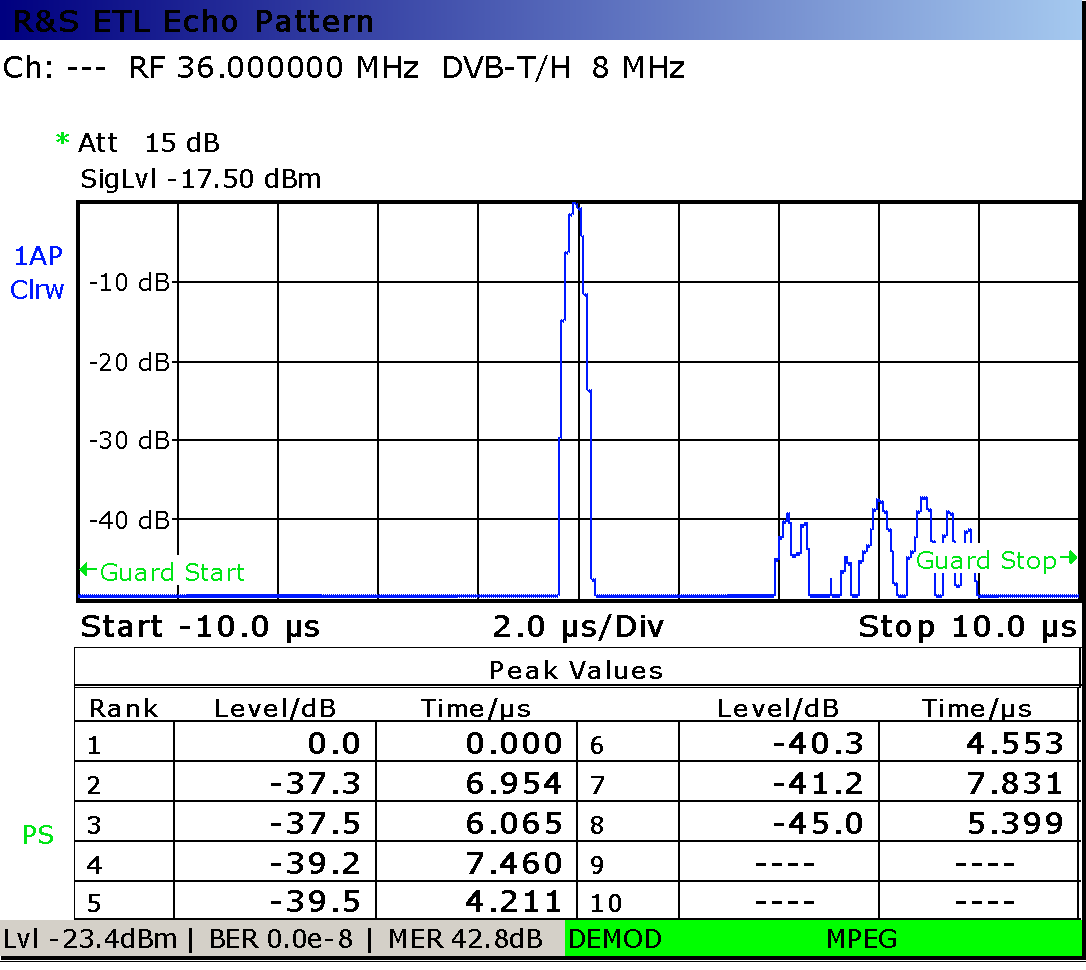1086x970 pixels.
Task: Click the Peak Values table header
Action: (576, 669)
